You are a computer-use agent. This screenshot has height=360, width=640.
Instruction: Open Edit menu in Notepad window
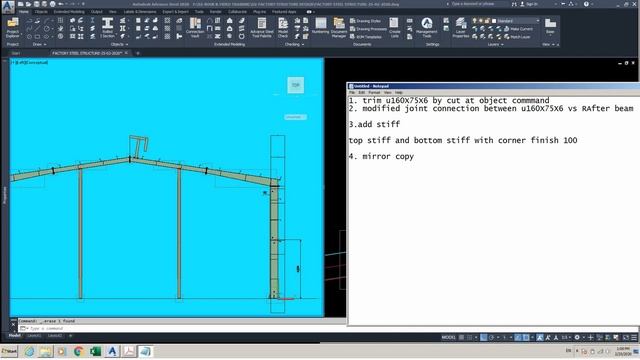[x=362, y=93]
